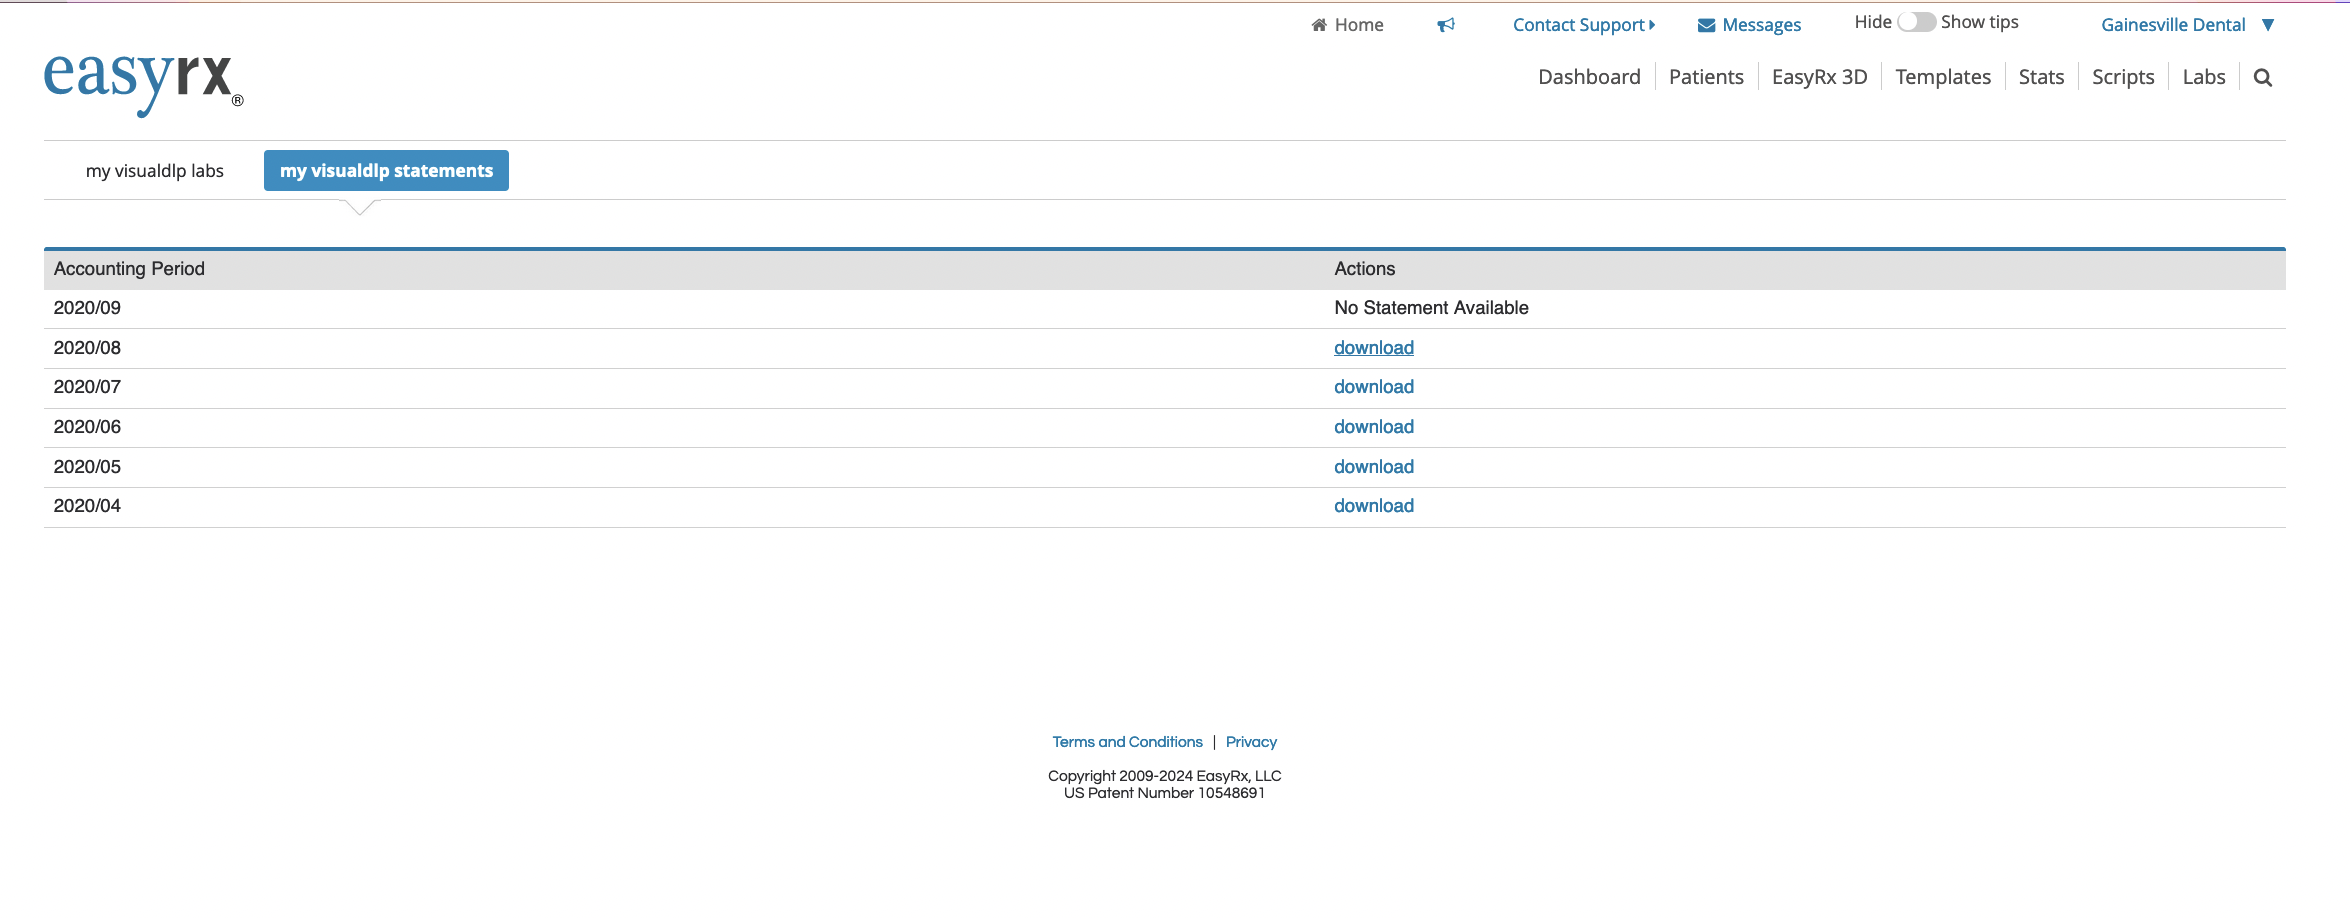Download the 2020/06 statement

click(1373, 427)
